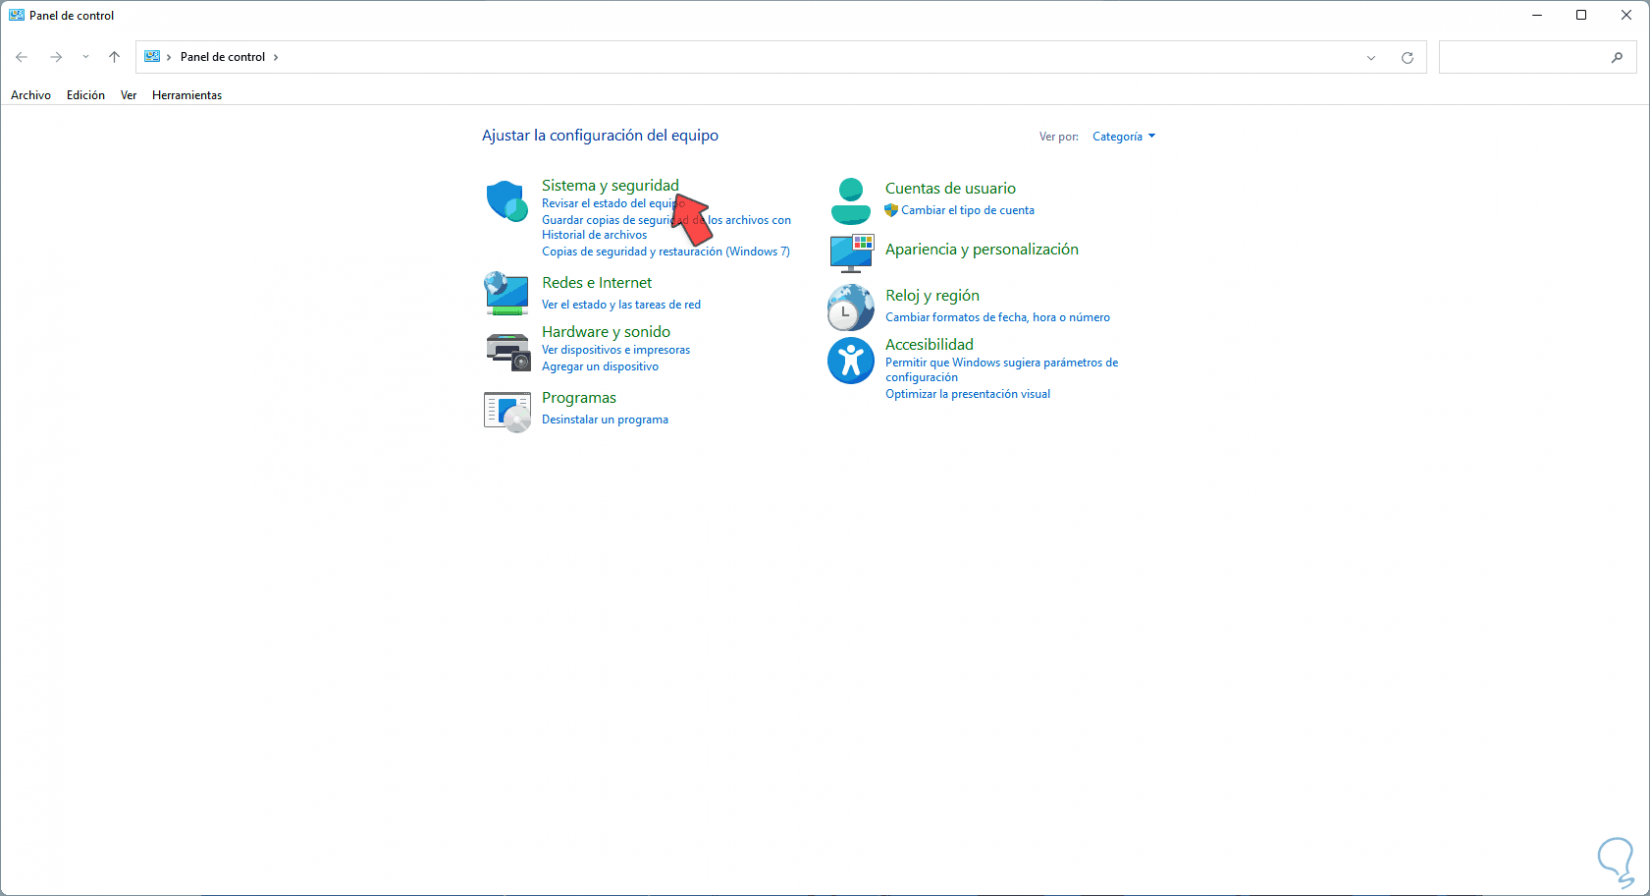Image resolution: width=1650 pixels, height=896 pixels.
Task: Click Revisar el estado del equipo
Action: click(x=613, y=203)
